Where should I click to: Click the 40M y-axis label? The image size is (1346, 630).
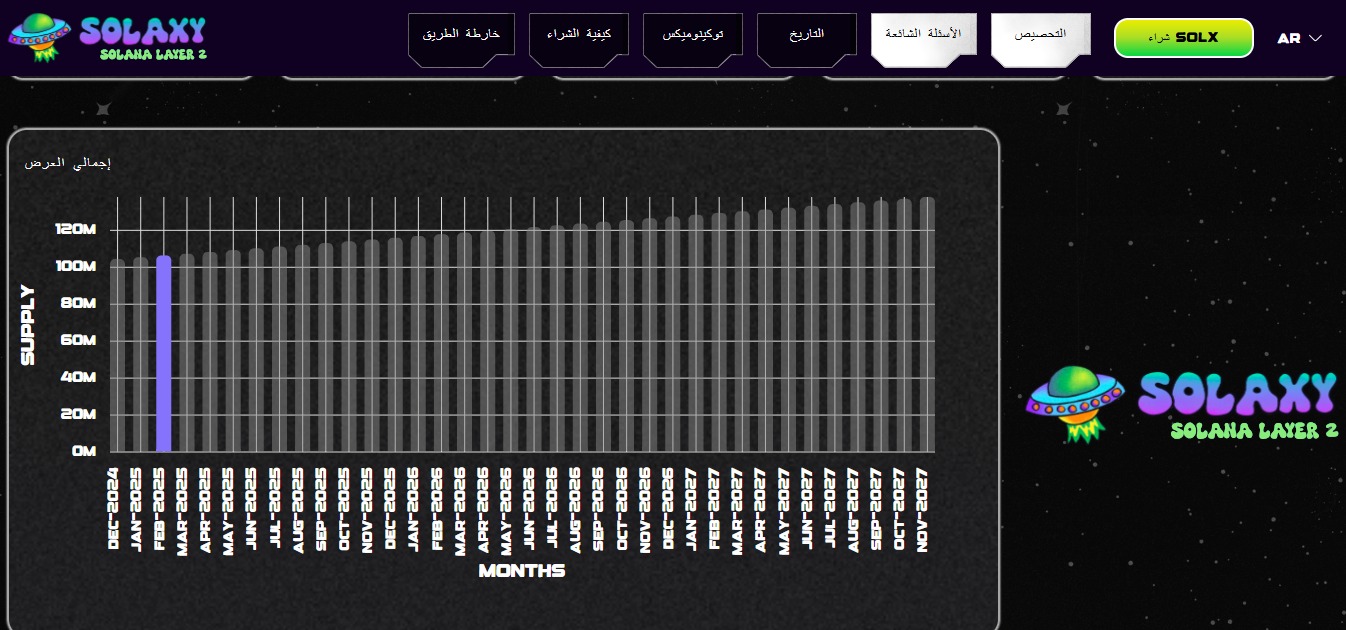[x=78, y=378]
